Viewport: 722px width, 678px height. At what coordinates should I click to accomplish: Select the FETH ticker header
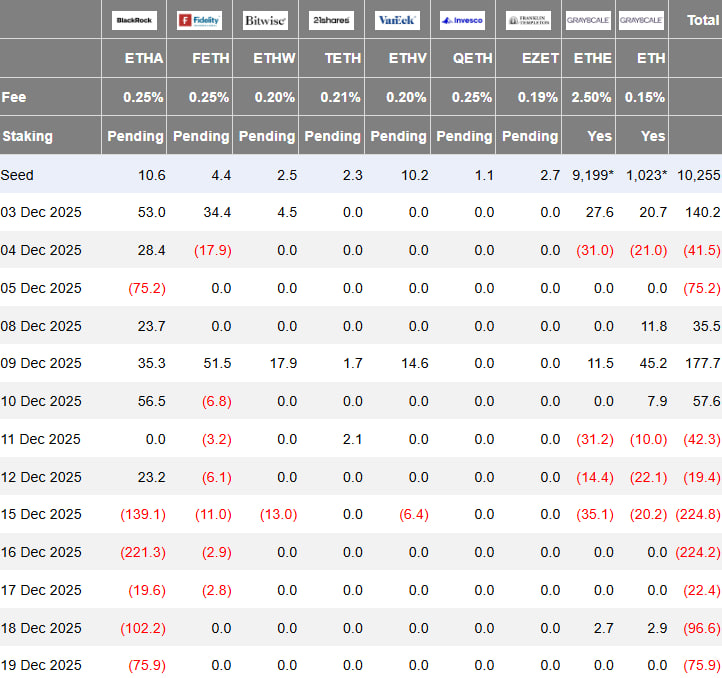point(210,58)
